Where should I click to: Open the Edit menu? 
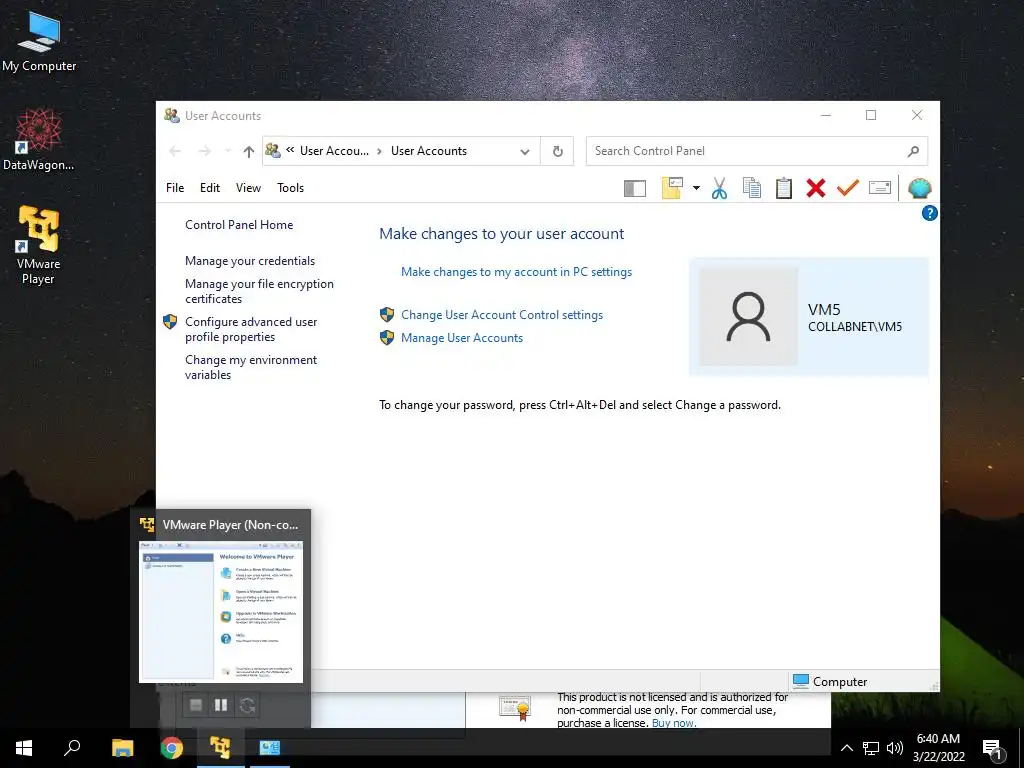210,188
